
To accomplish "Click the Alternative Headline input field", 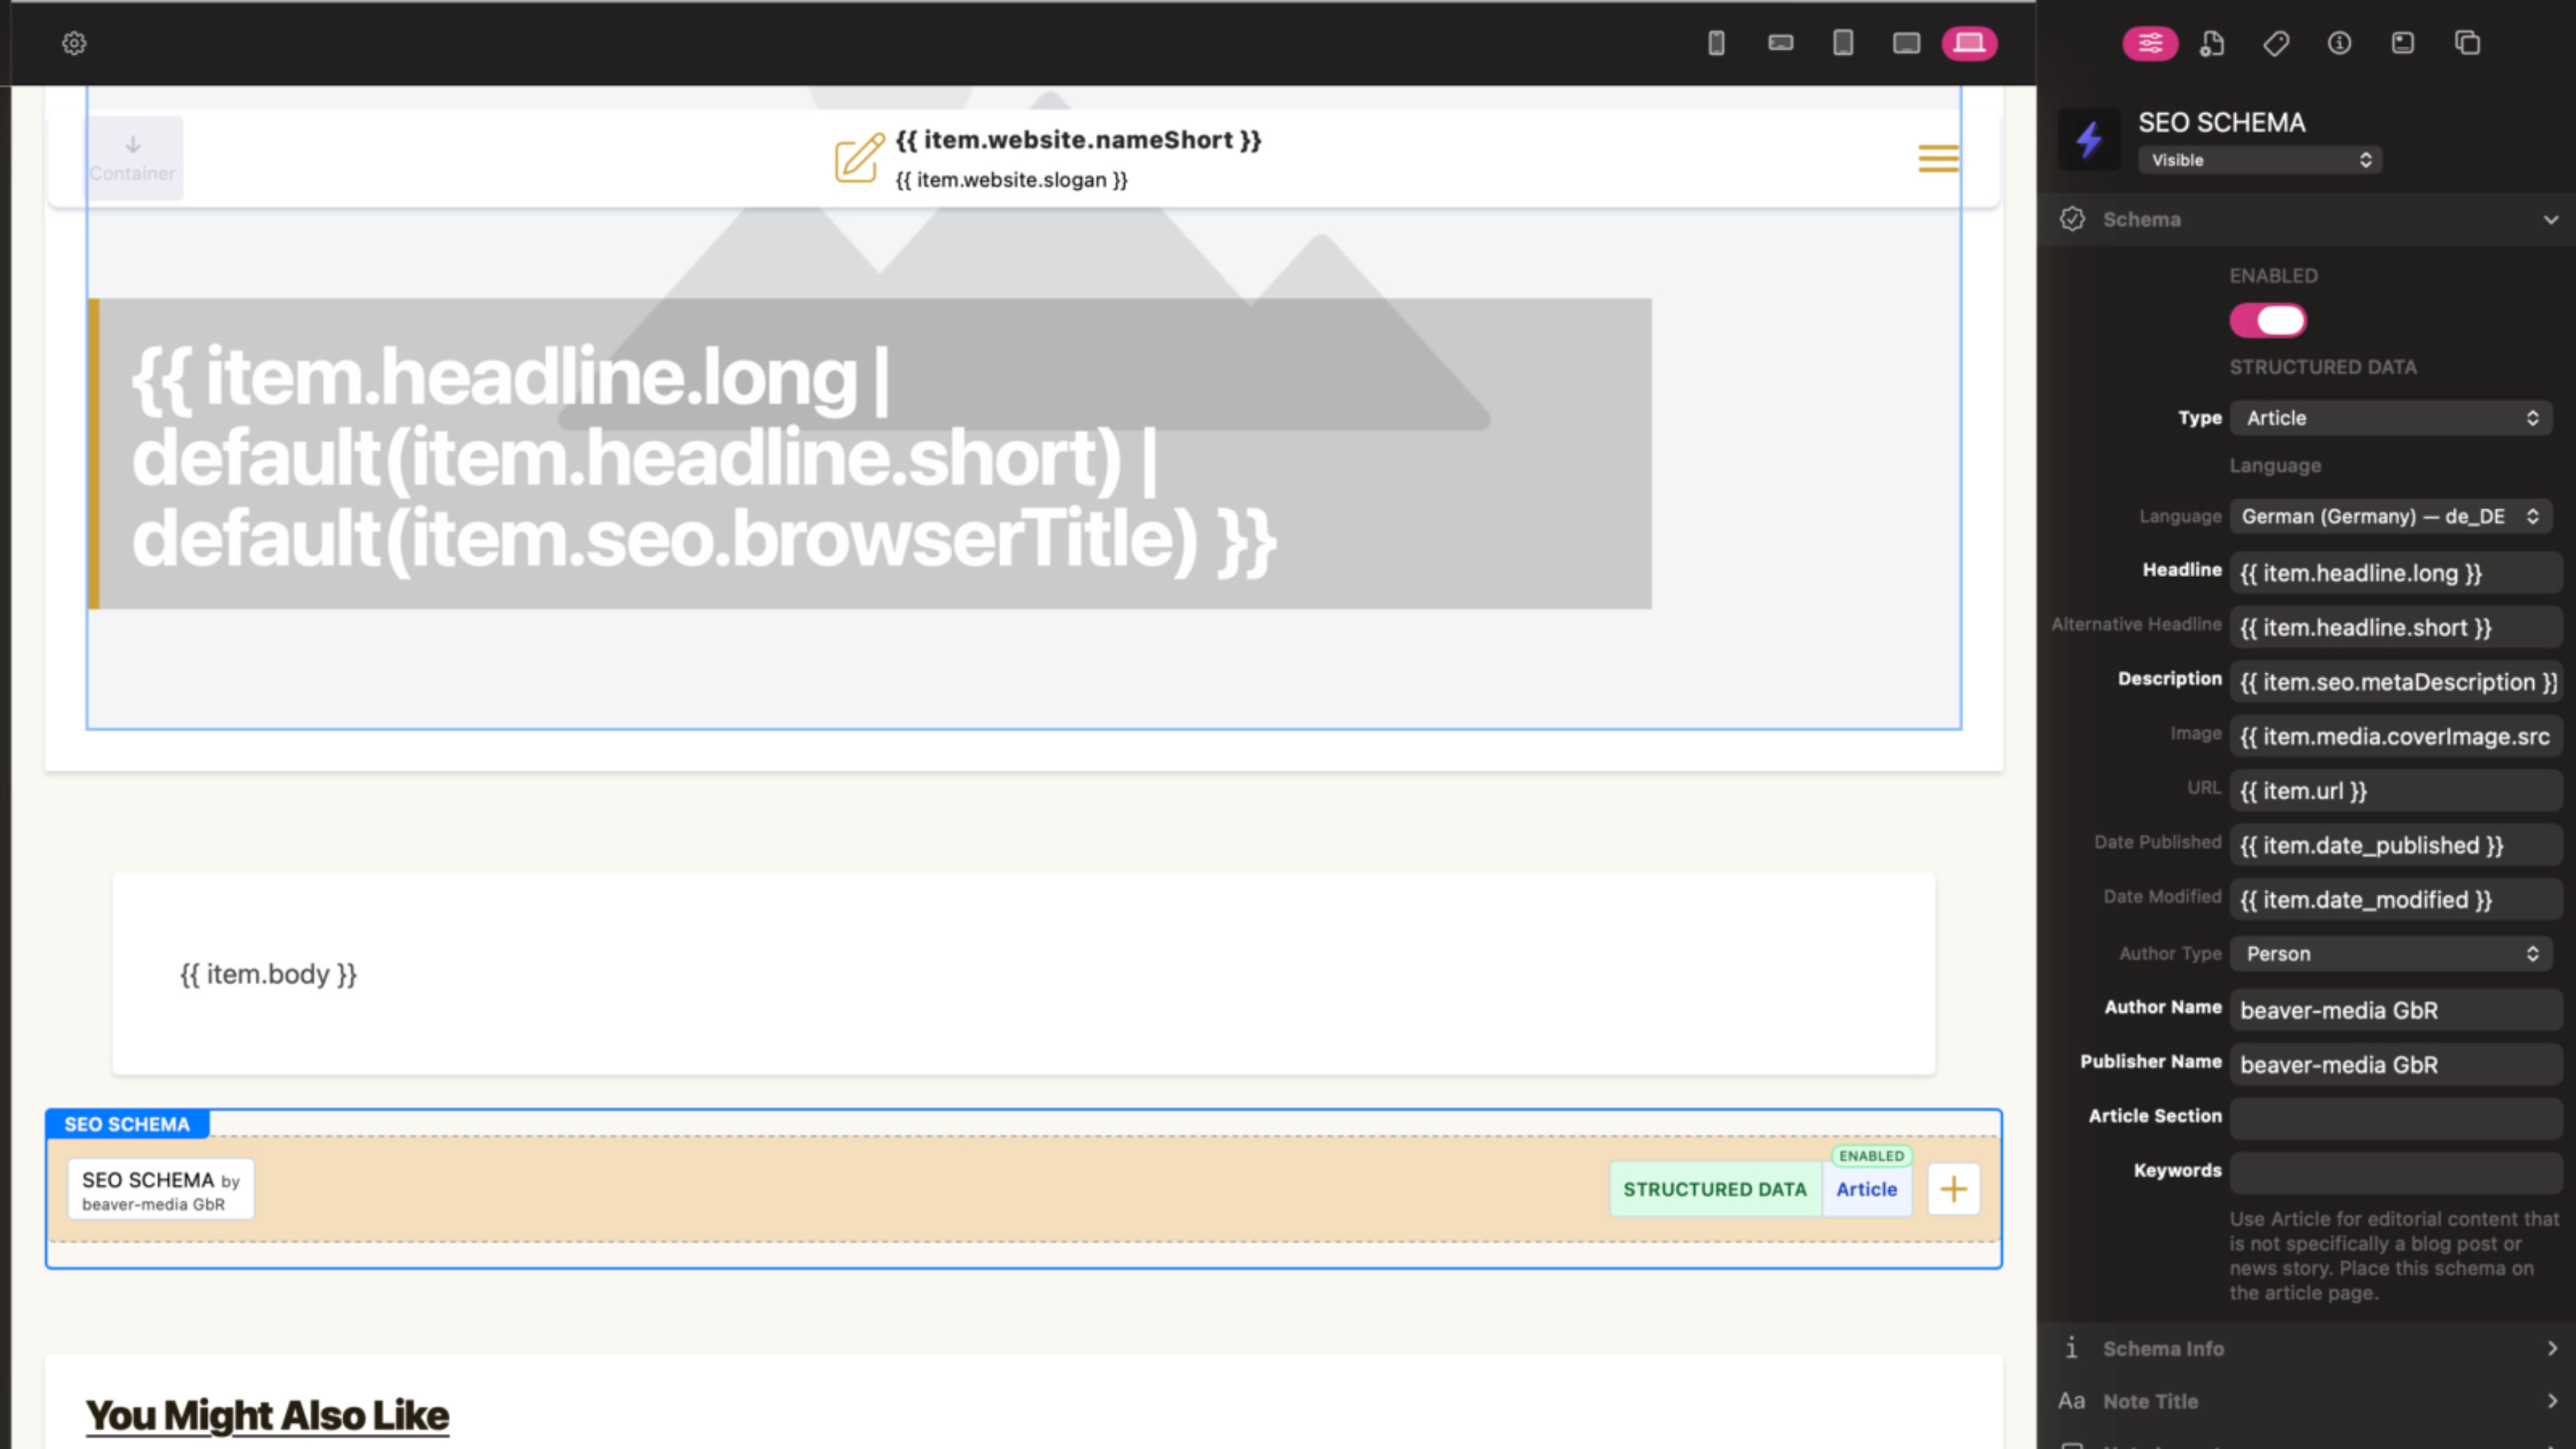I will coord(2396,627).
